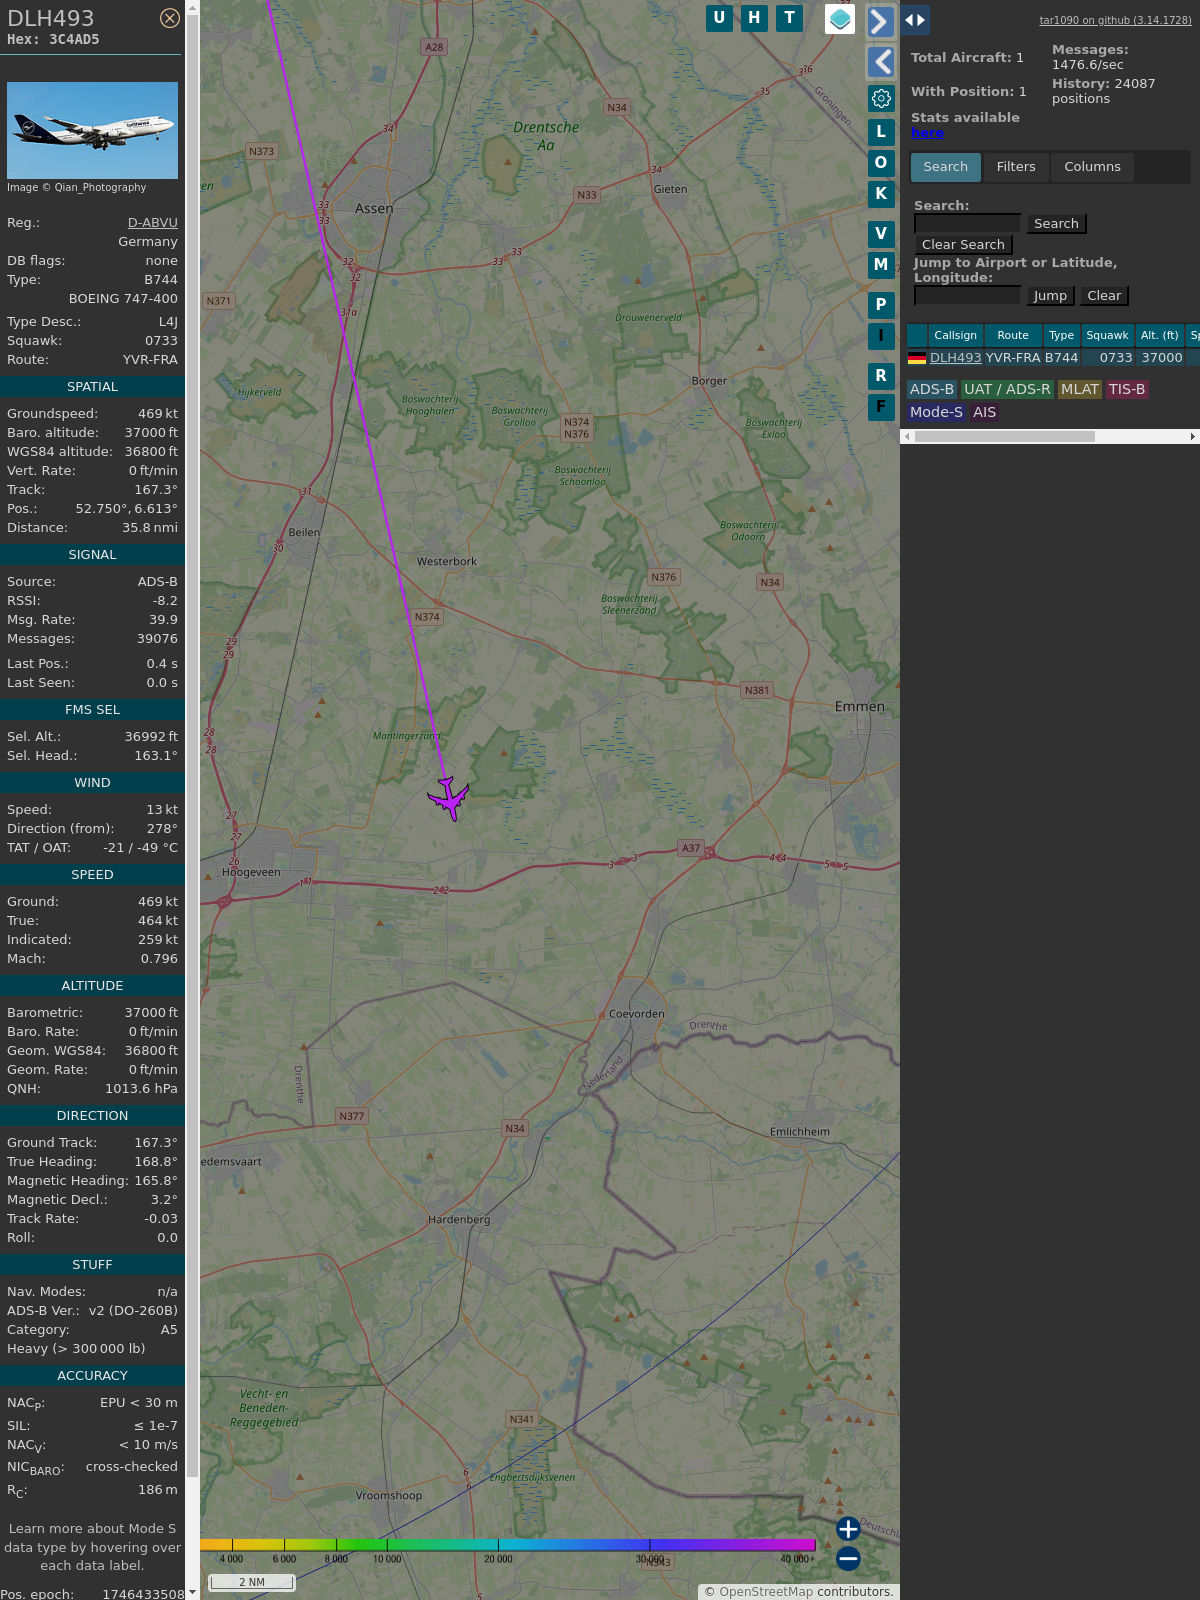Click the SIGNAL section header
Image resolution: width=1200 pixels, height=1600 pixels.
coord(92,555)
